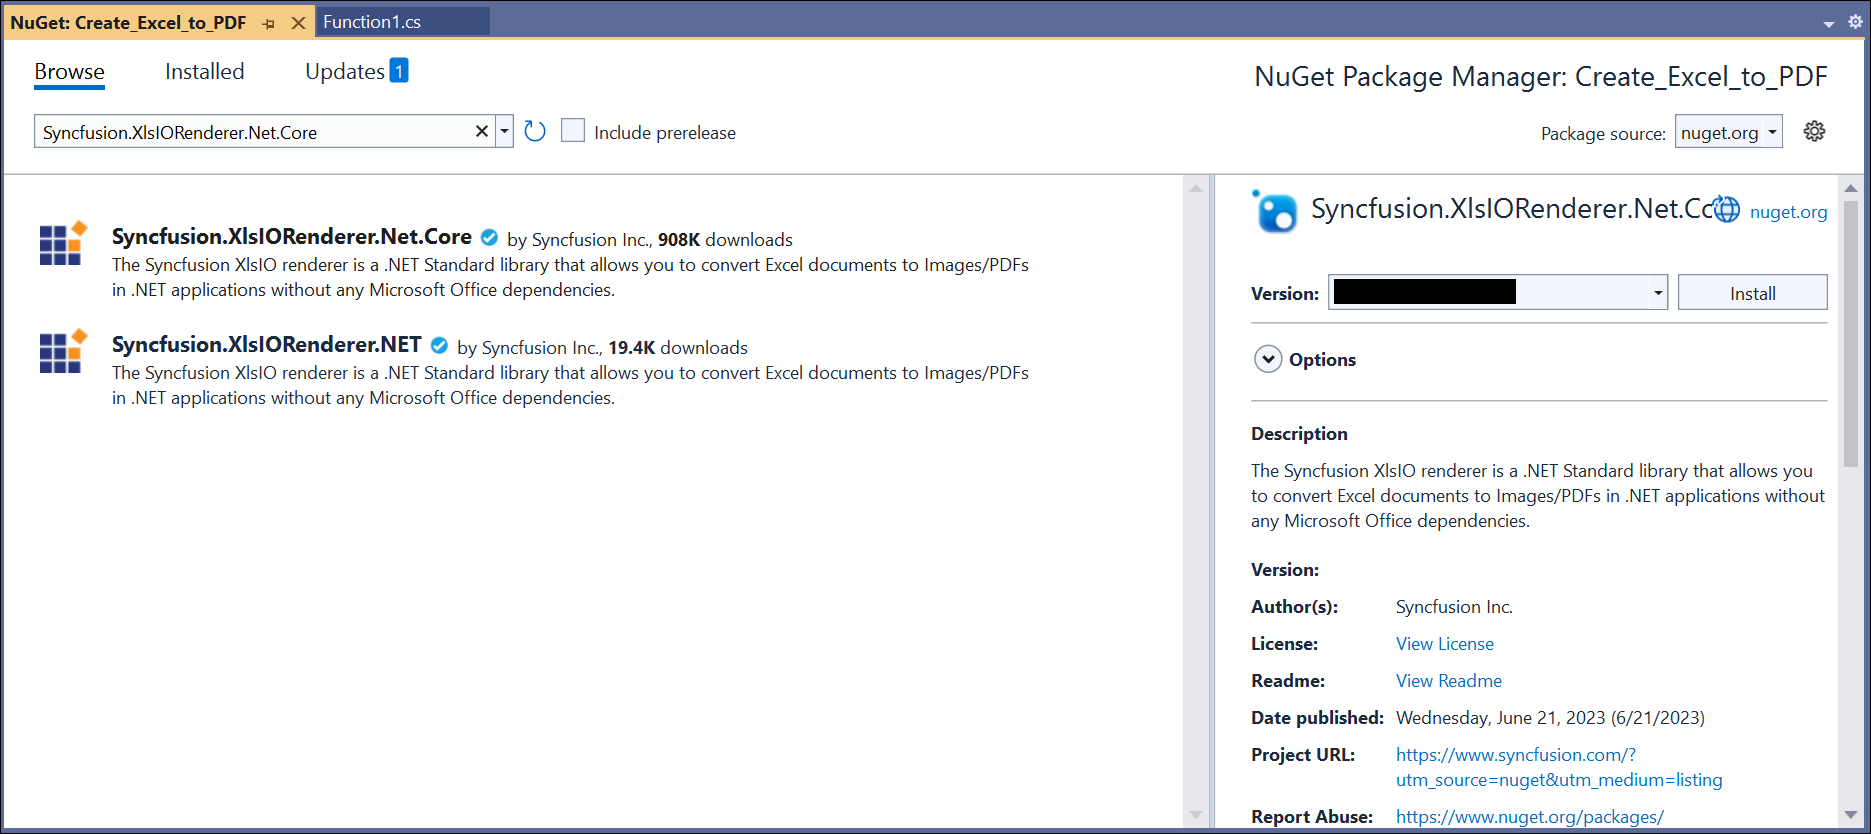The image size is (1871, 834).
Task: Open the View License link
Action: (x=1444, y=644)
